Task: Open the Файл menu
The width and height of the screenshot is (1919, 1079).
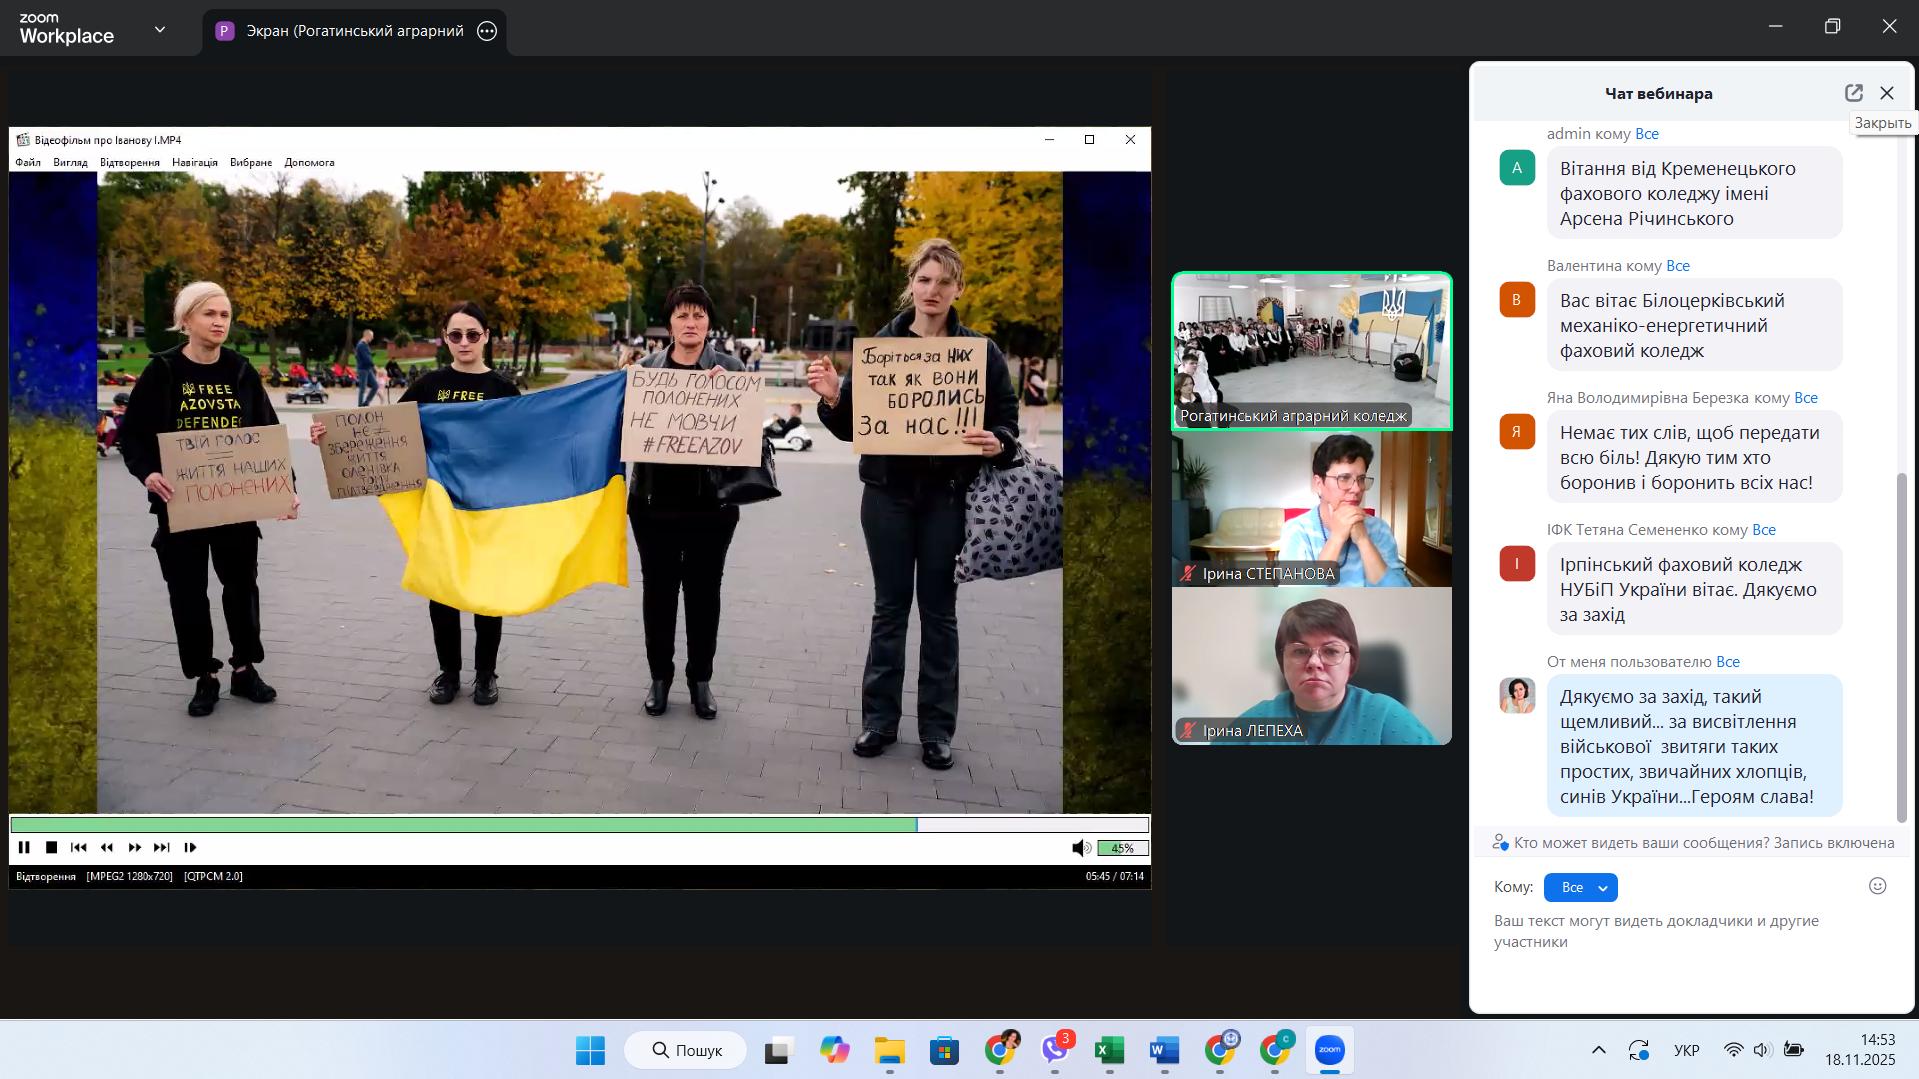Action: pyautogui.click(x=28, y=163)
